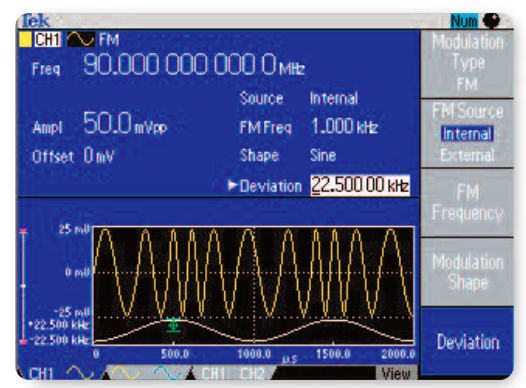
Task: Select the blue waveform view tab
Action: [x=167, y=373]
